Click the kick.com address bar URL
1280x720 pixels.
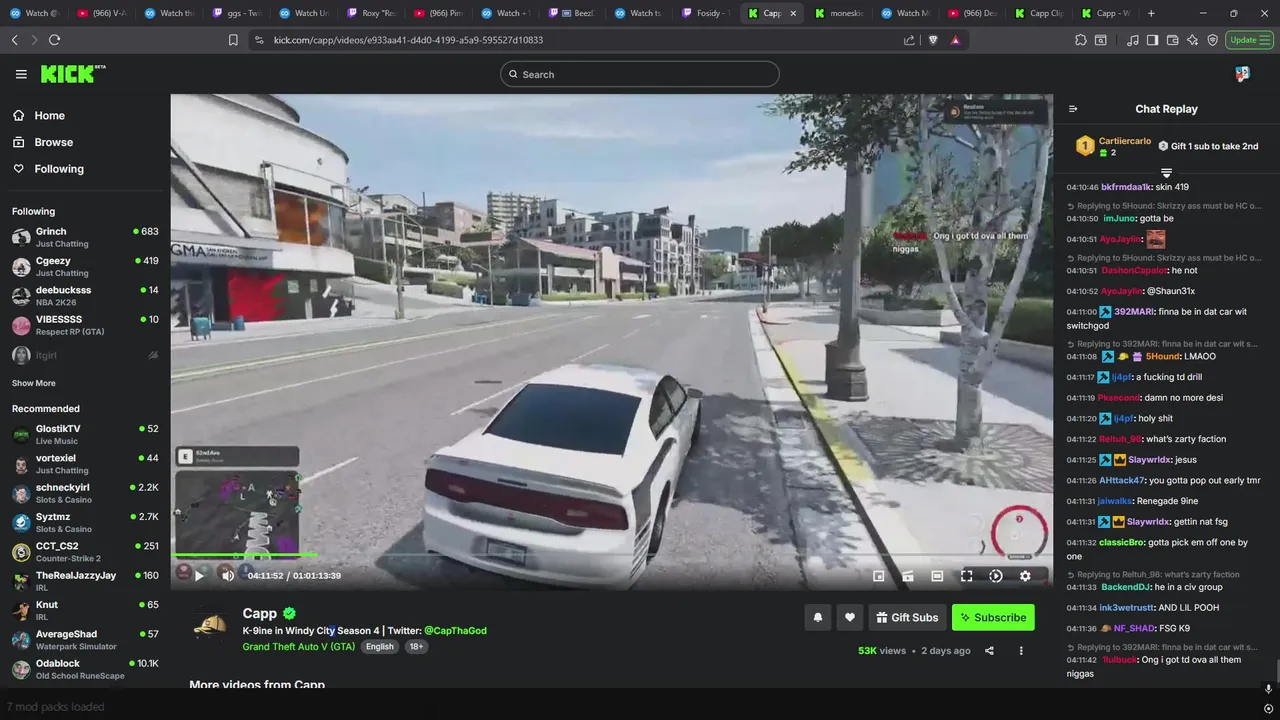(x=408, y=40)
